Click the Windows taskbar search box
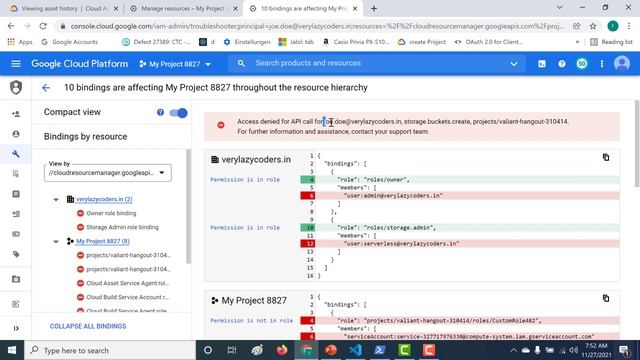 (x=111, y=350)
